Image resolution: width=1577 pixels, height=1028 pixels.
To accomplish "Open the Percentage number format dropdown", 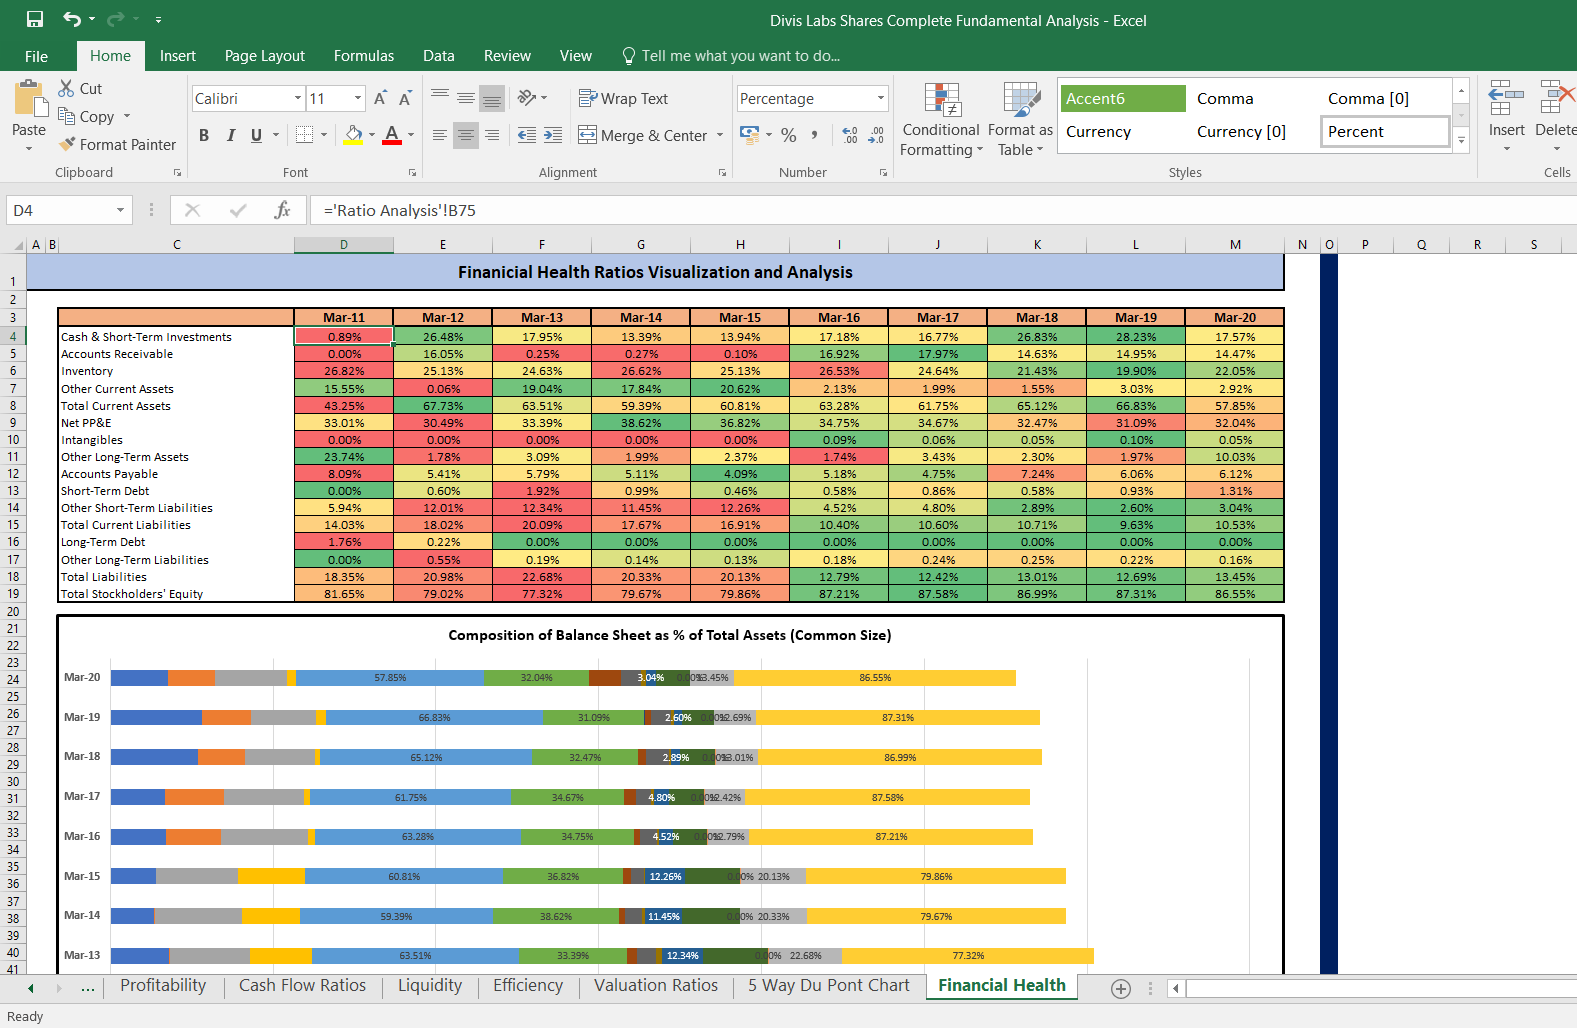I will point(881,98).
